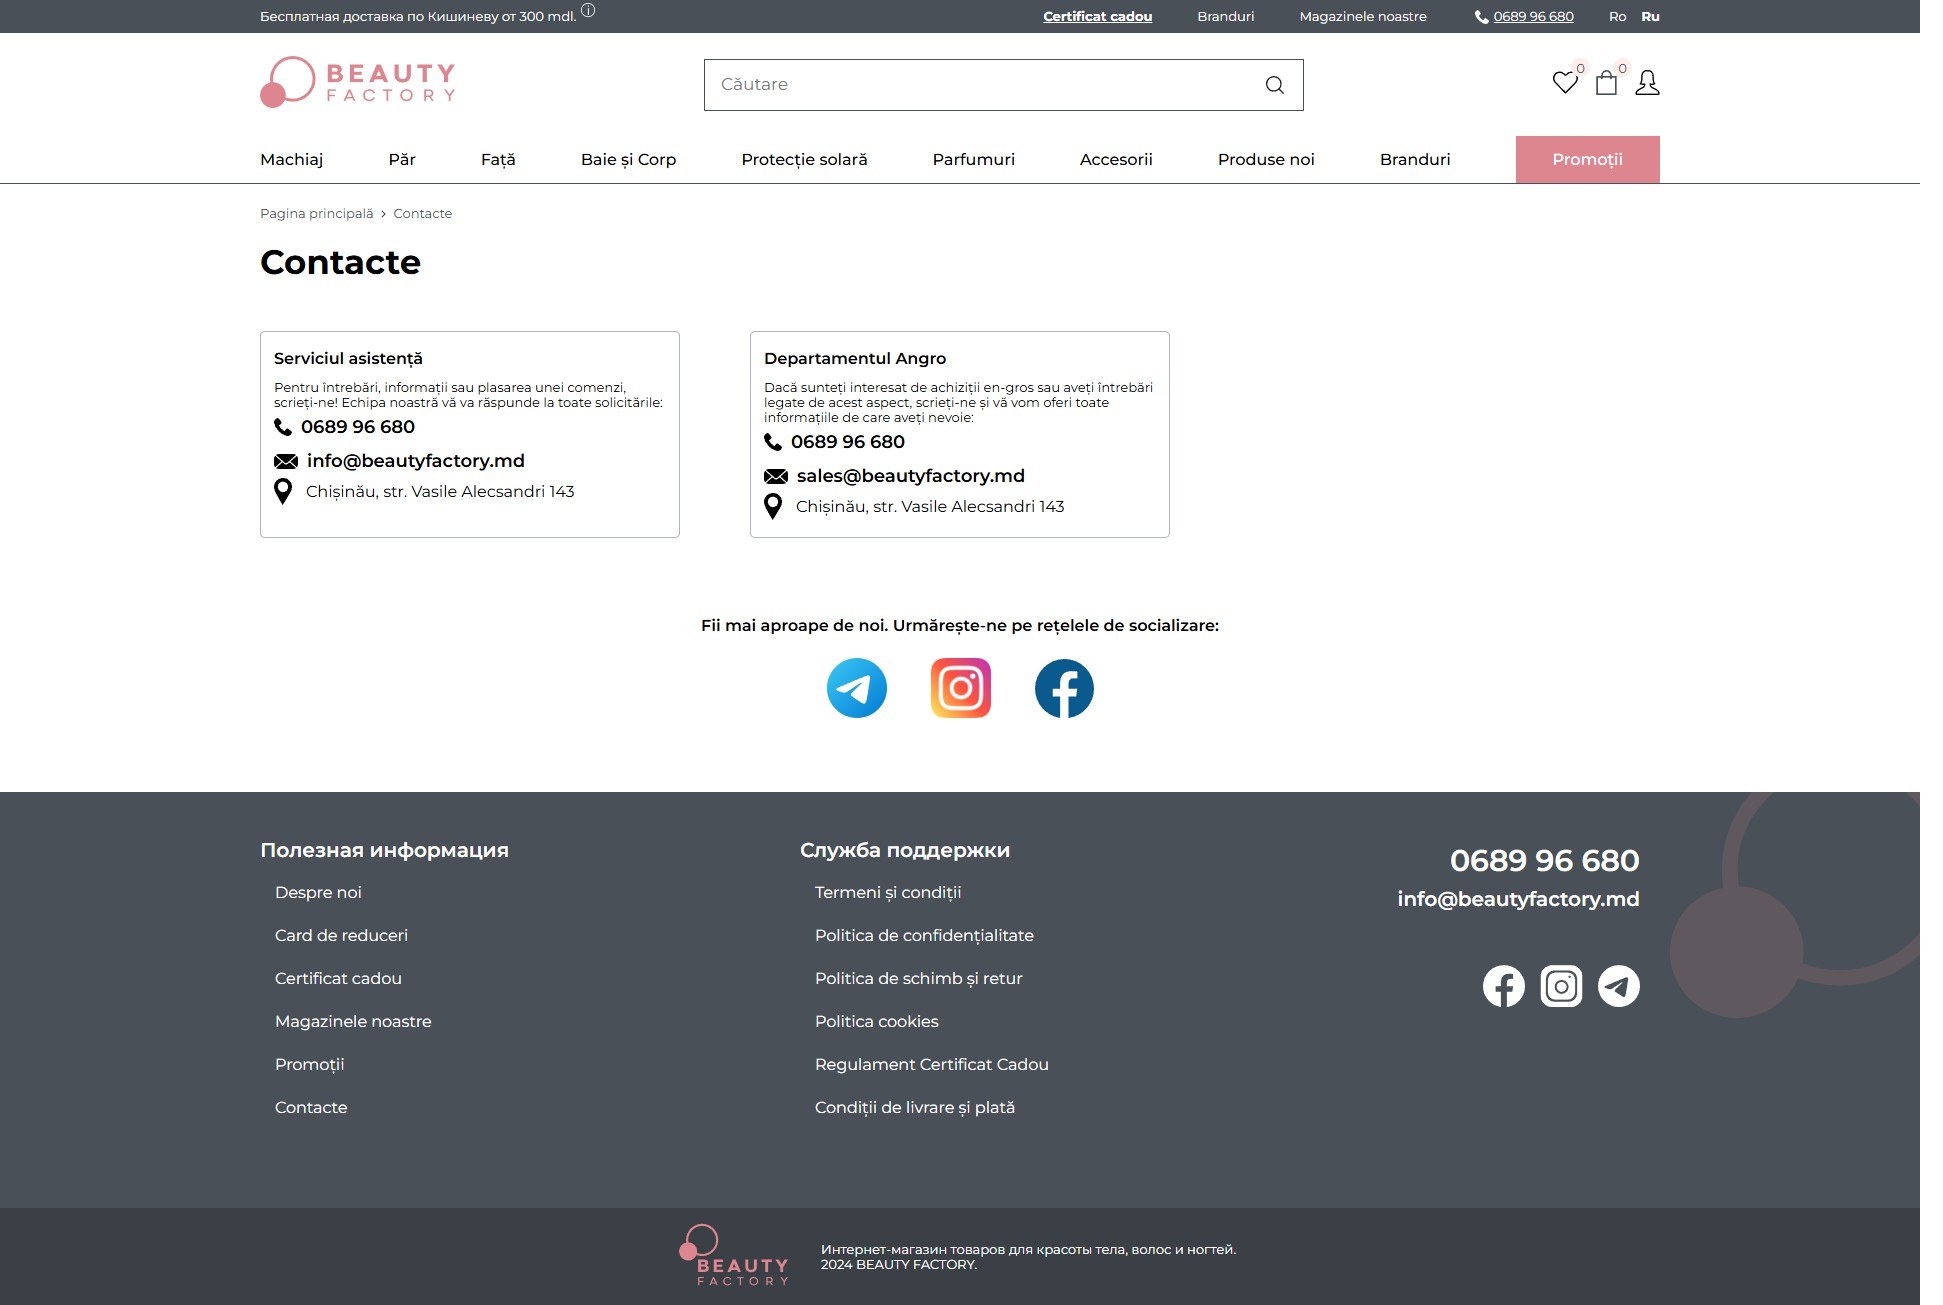Switch language to Ru

click(1650, 17)
